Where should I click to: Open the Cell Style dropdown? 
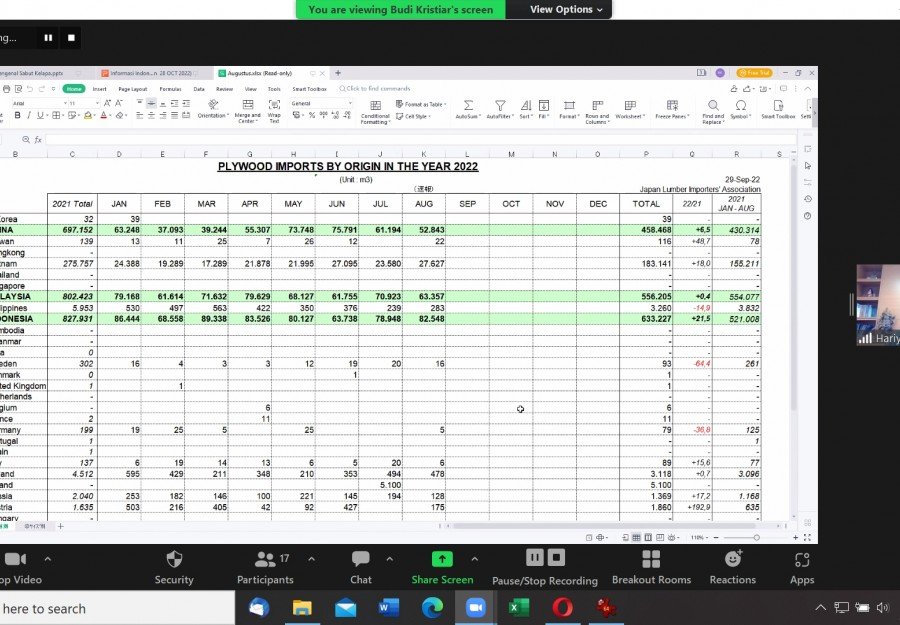coord(414,117)
